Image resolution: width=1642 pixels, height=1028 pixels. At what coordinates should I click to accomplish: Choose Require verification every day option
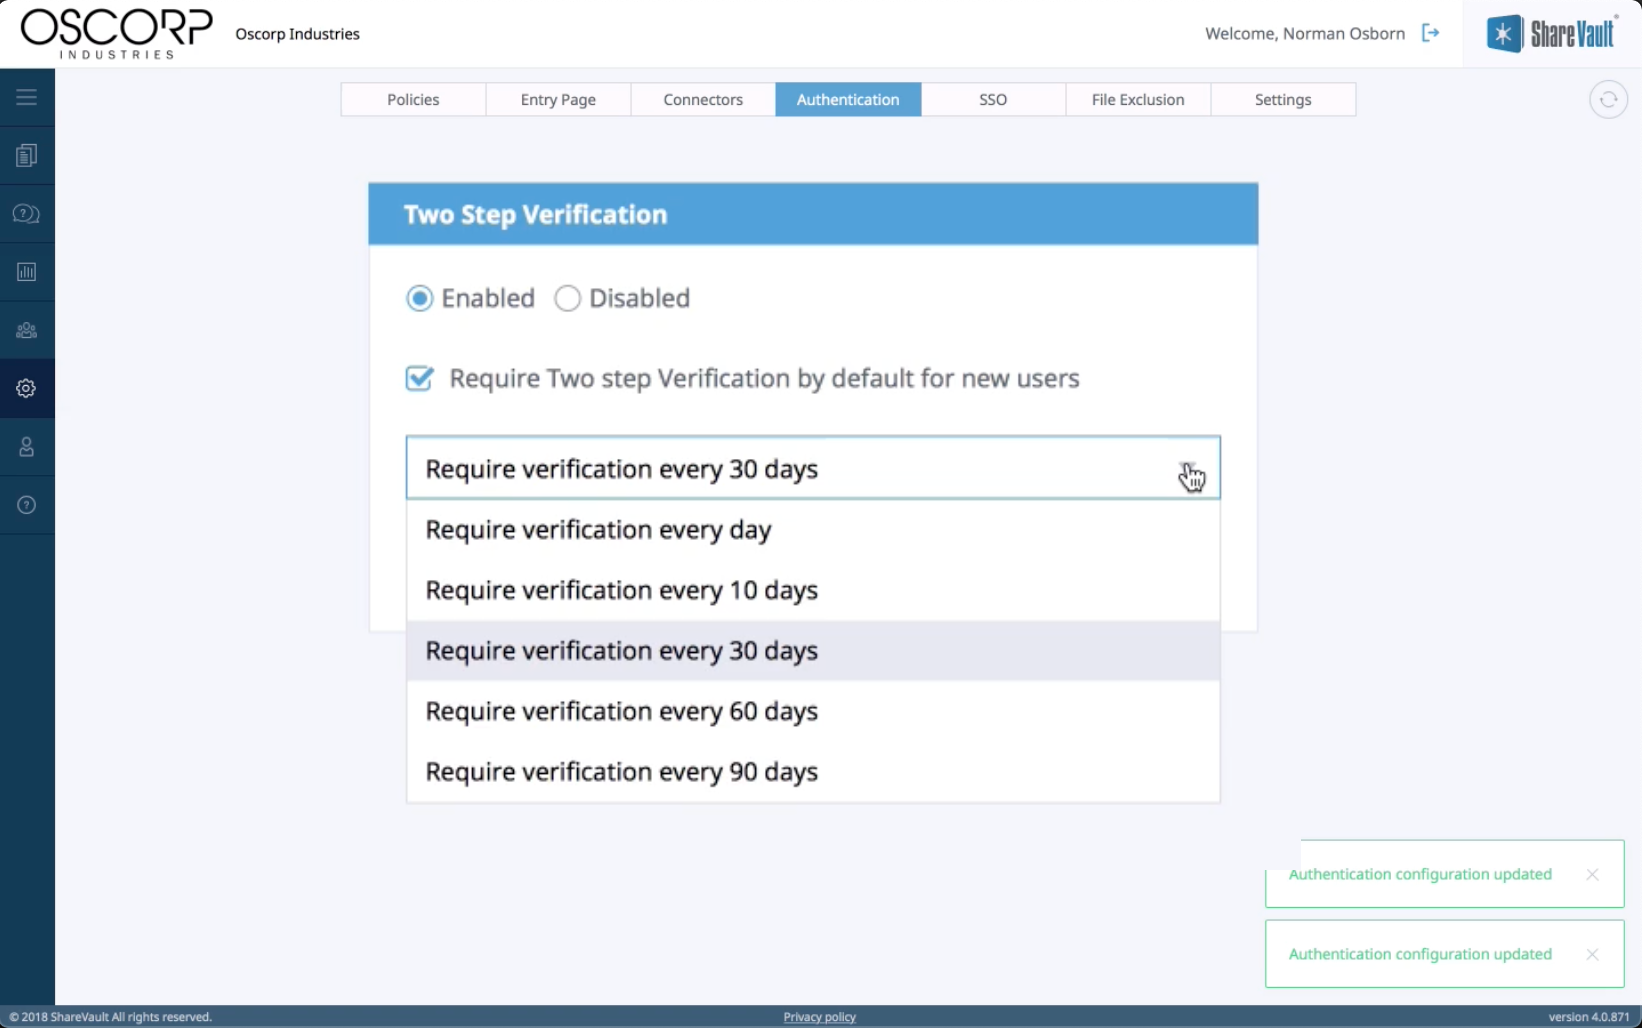[x=813, y=529]
